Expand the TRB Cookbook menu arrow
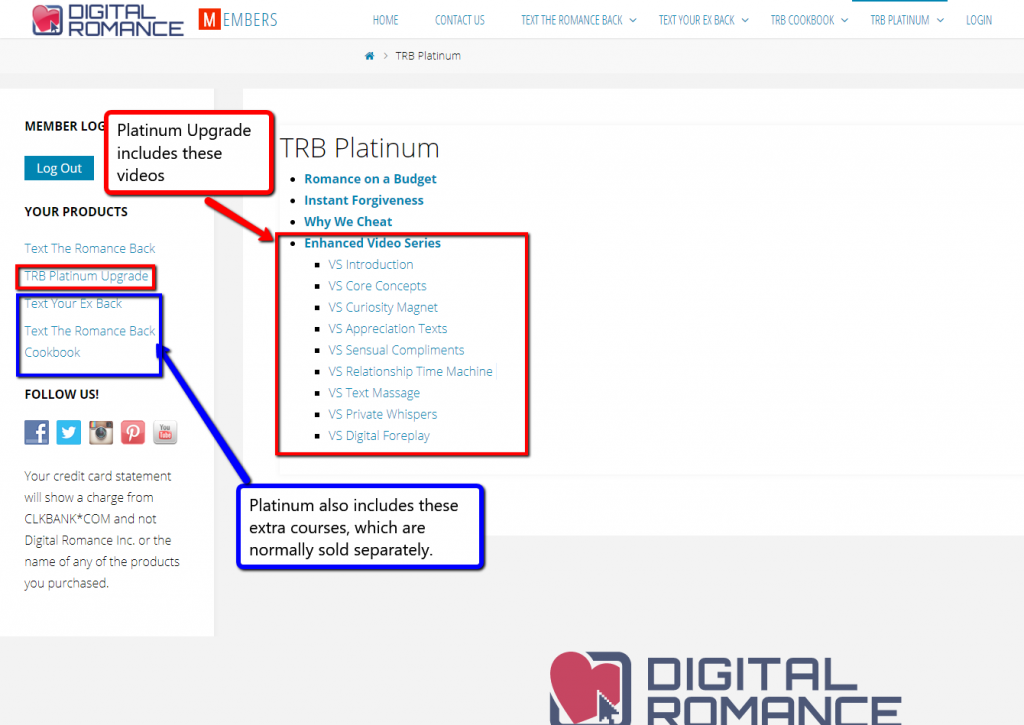This screenshot has height=725, width=1024. point(844,20)
